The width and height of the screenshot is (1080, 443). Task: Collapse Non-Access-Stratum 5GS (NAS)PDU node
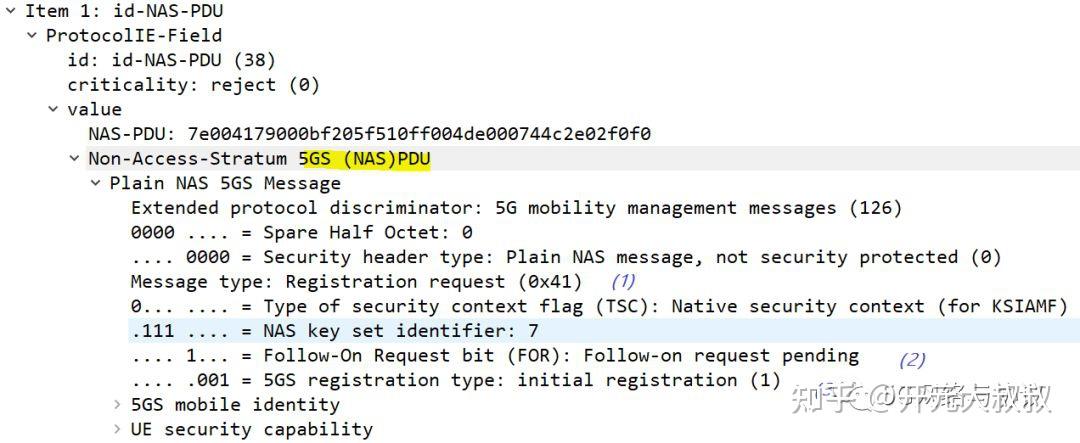click(x=74, y=158)
